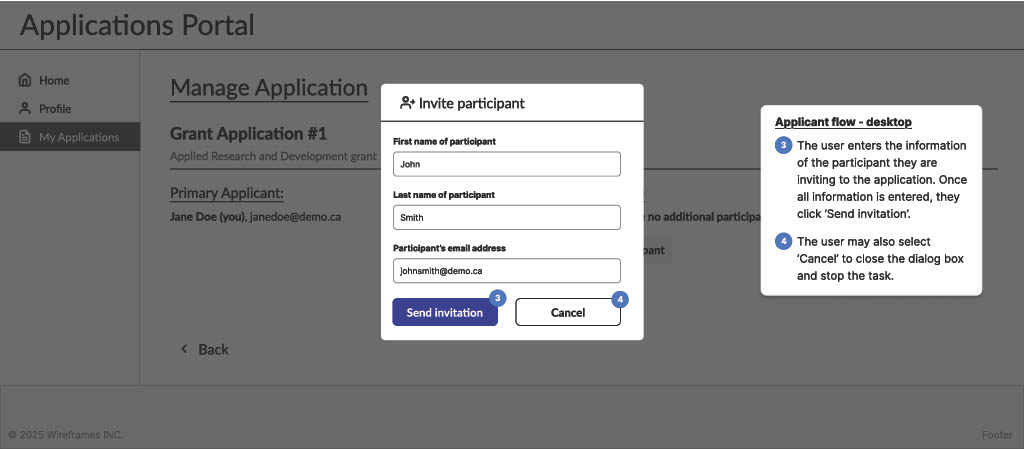This screenshot has width=1024, height=449.
Task: Click the Back chevron arrow icon
Action: (x=184, y=349)
